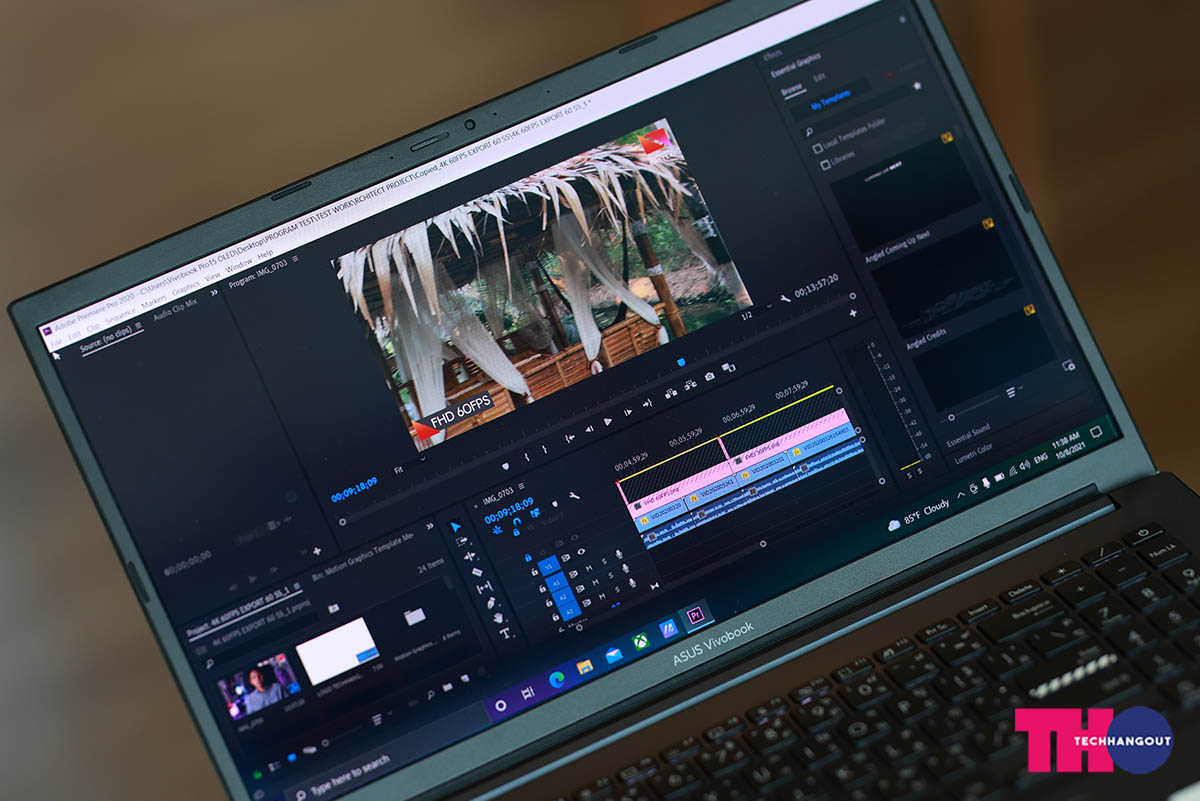Viewport: 1200px width, 801px height.
Task: Play the sequence in the Program monitor
Action: click(608, 423)
